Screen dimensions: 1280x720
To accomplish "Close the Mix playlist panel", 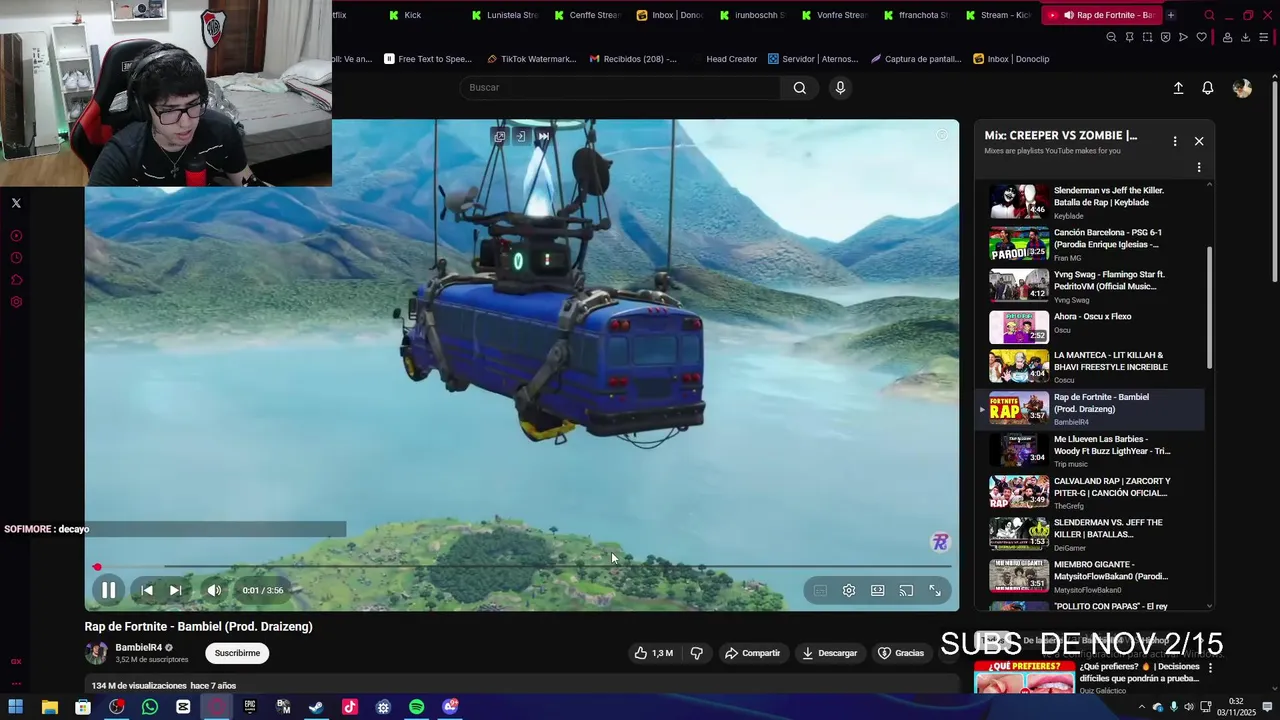I will click(x=1199, y=141).
